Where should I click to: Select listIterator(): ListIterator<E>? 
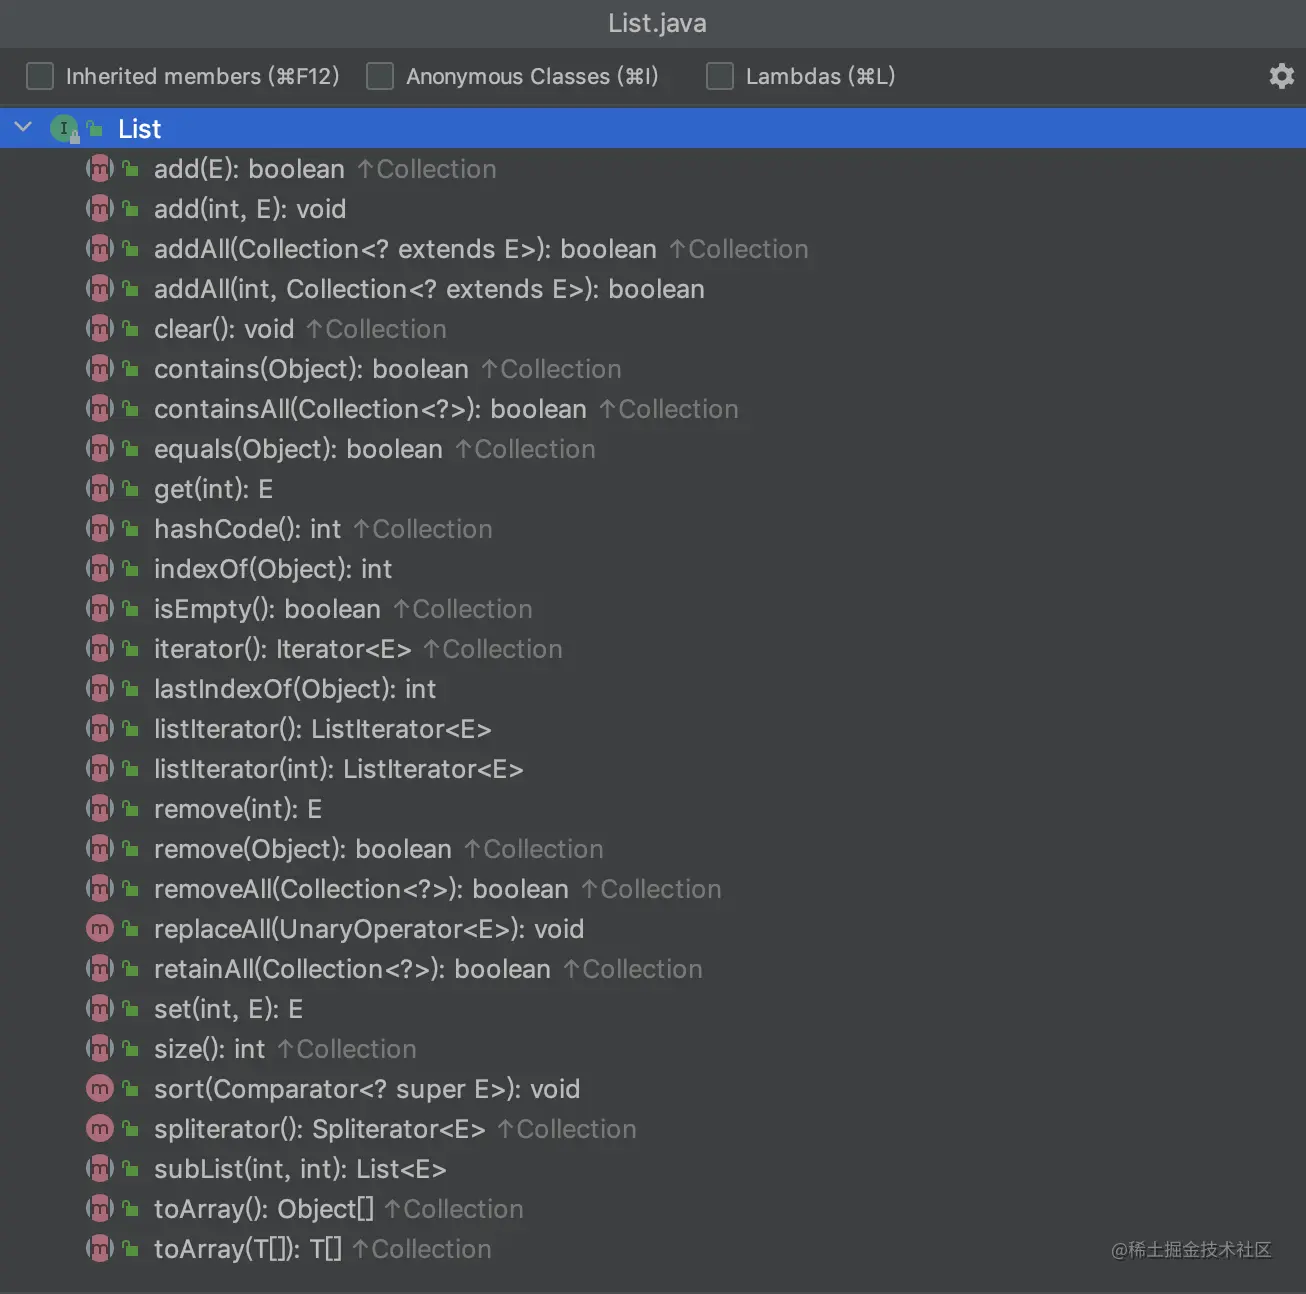coord(322,729)
